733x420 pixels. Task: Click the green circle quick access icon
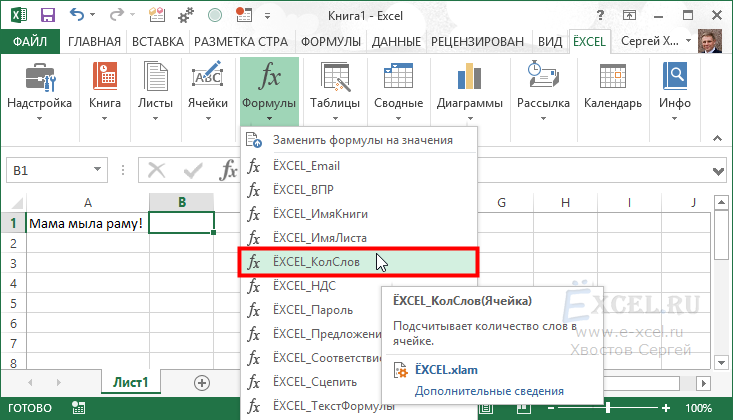pyautogui.click(x=215, y=15)
